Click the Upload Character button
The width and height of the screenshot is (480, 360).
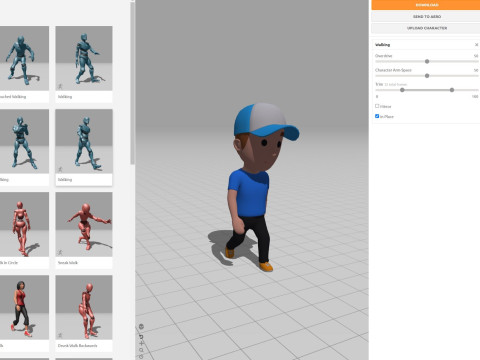426,28
